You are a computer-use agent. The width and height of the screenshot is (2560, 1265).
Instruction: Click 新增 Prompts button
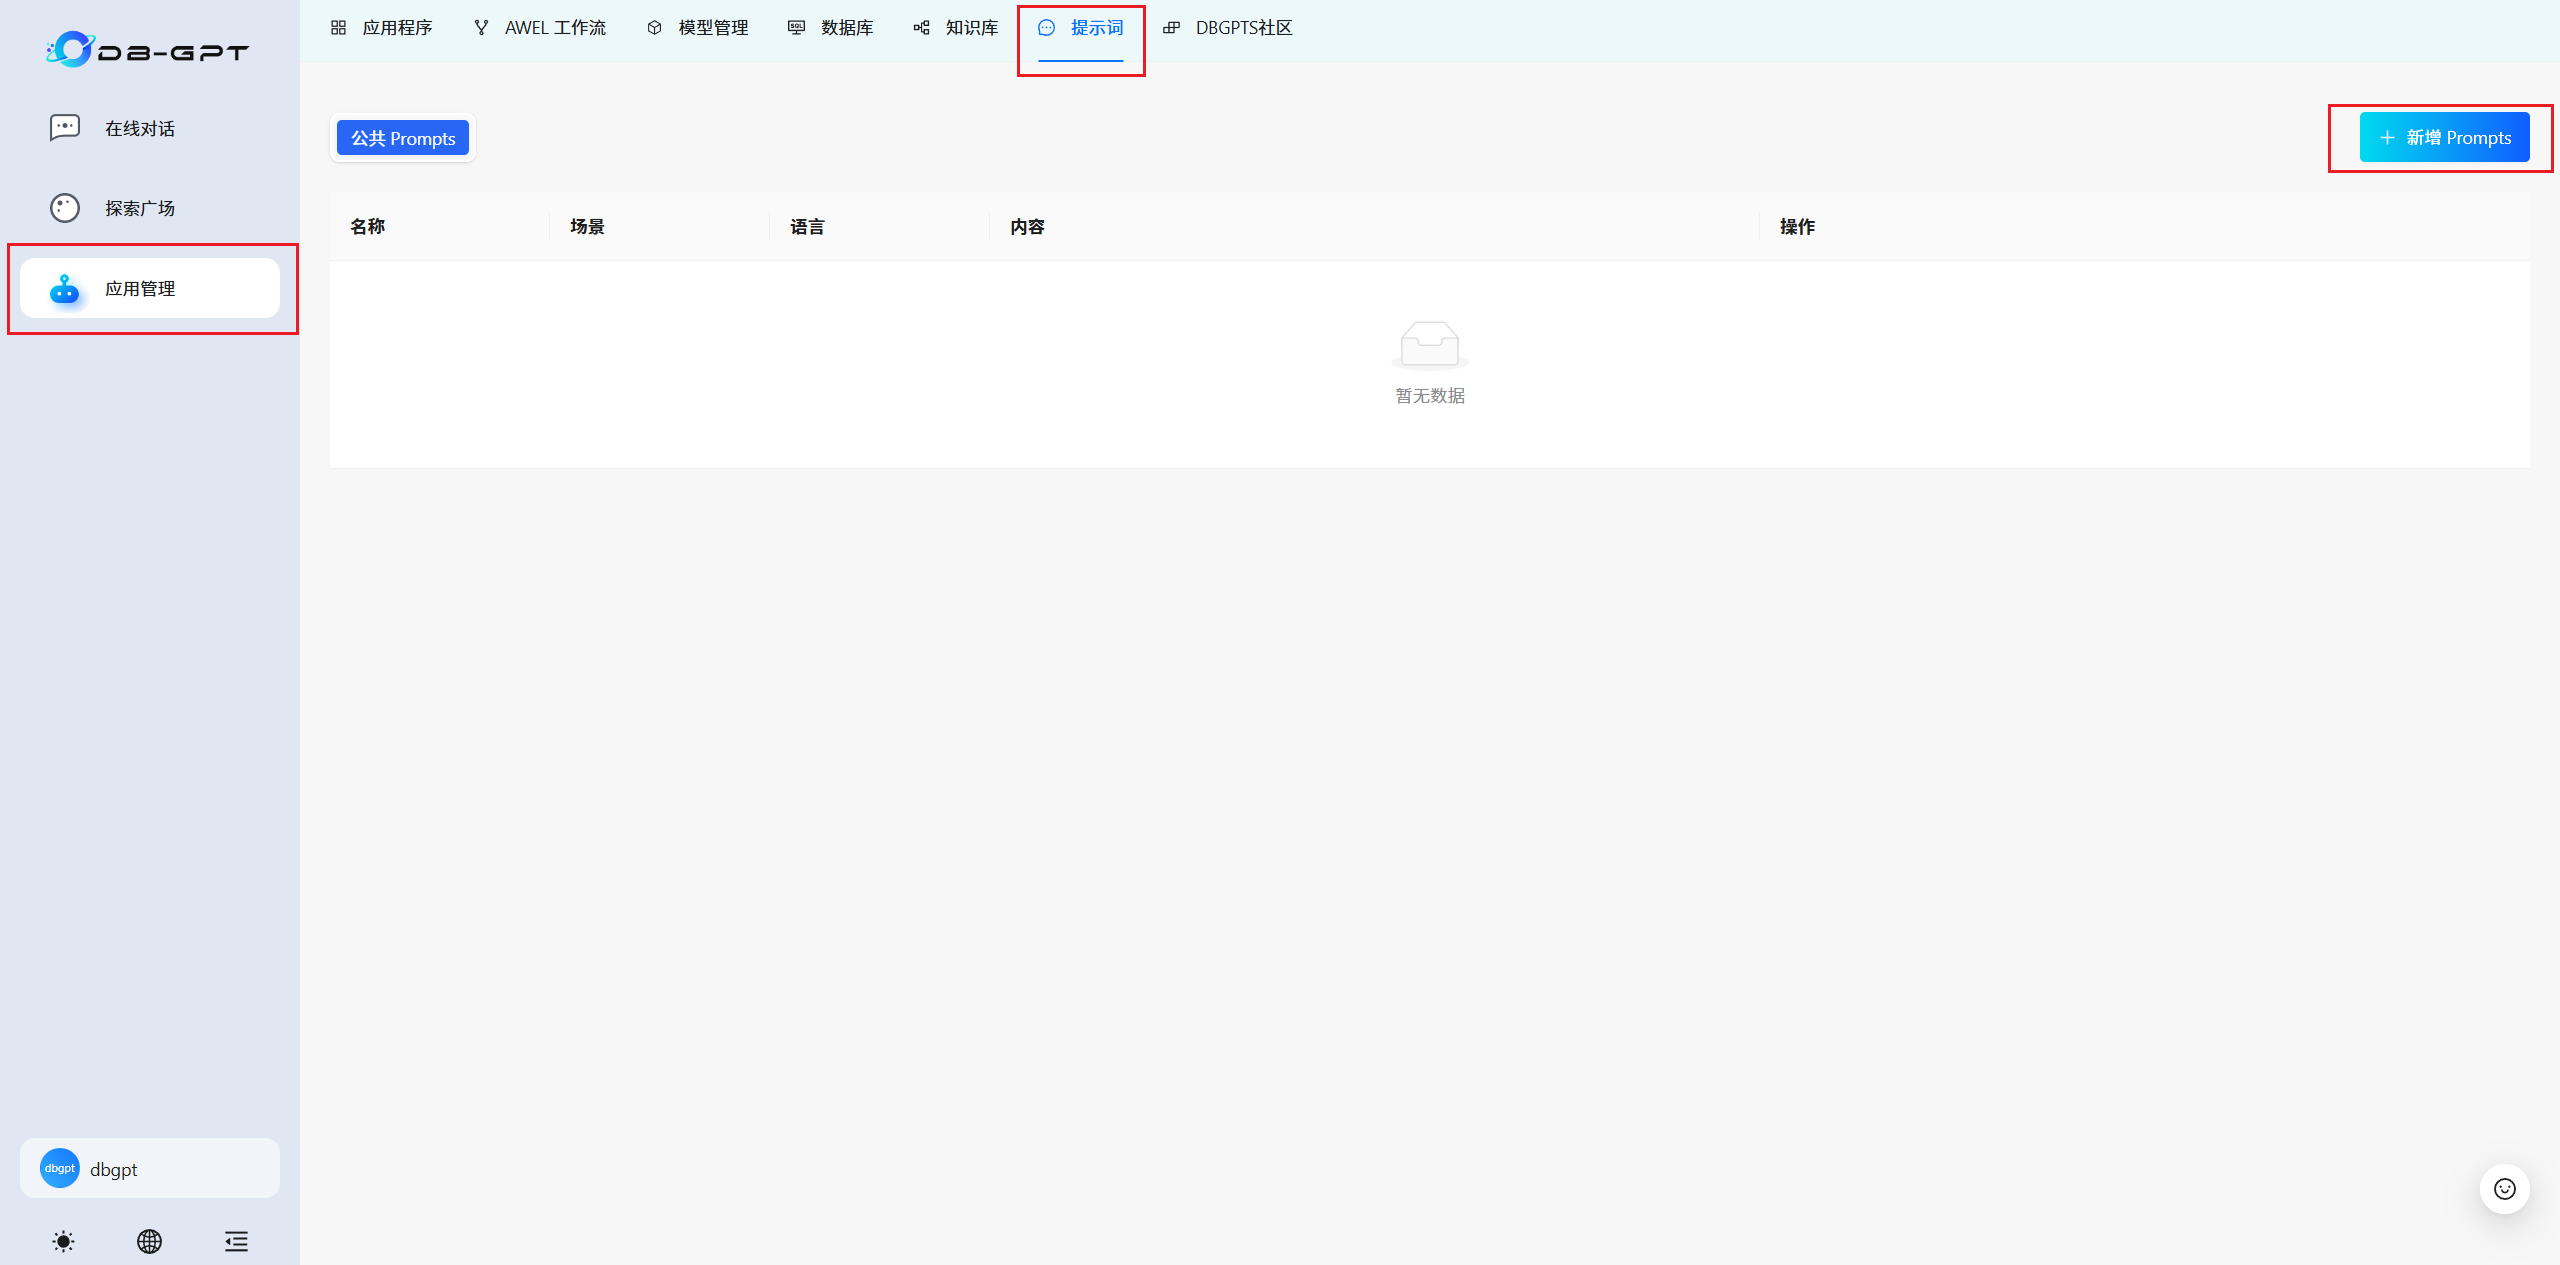point(2444,138)
